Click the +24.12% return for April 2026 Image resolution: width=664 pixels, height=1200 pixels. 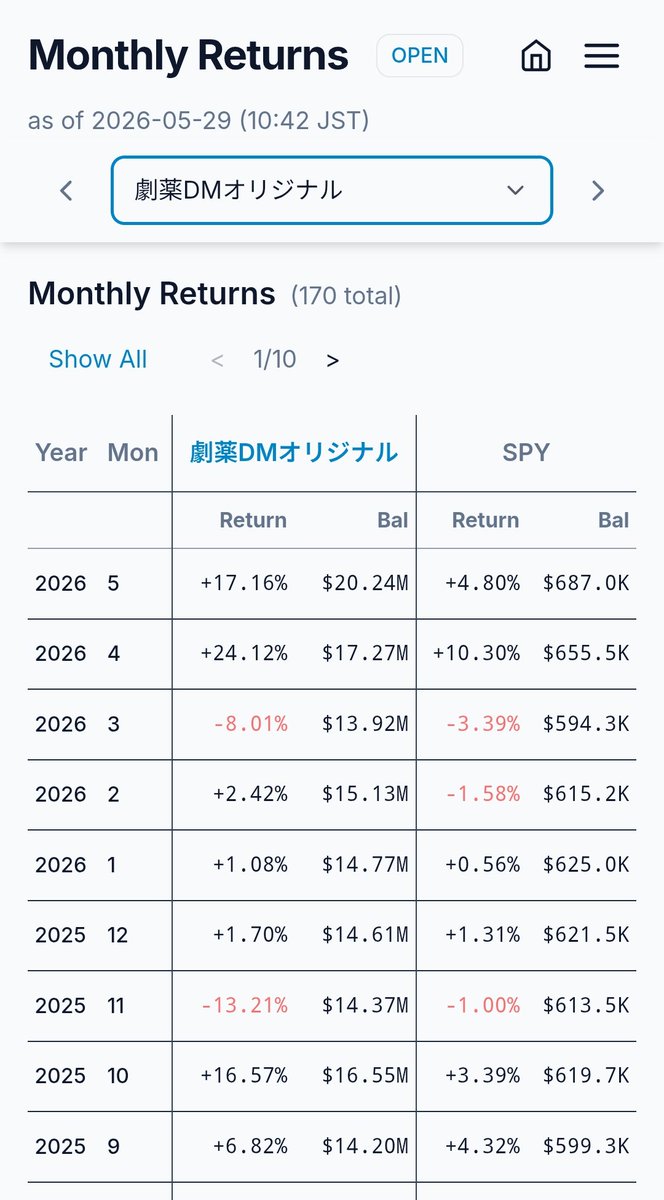244,654
